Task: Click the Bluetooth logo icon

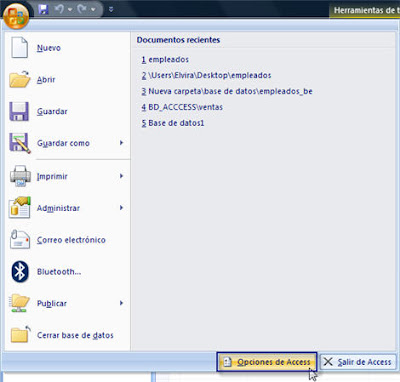Action: point(20,271)
